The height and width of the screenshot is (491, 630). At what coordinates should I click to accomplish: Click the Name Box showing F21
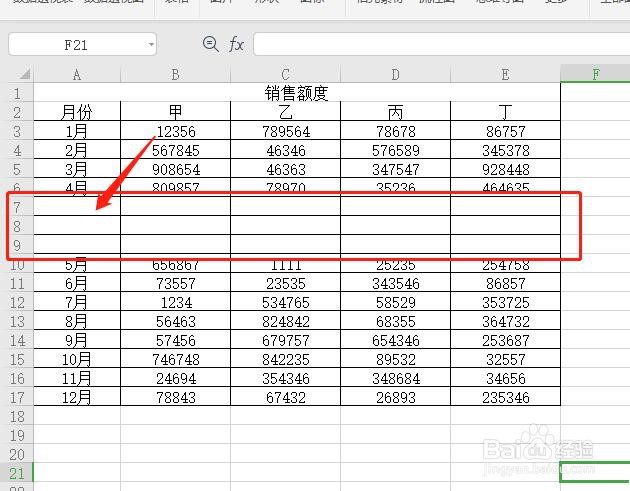click(82, 44)
